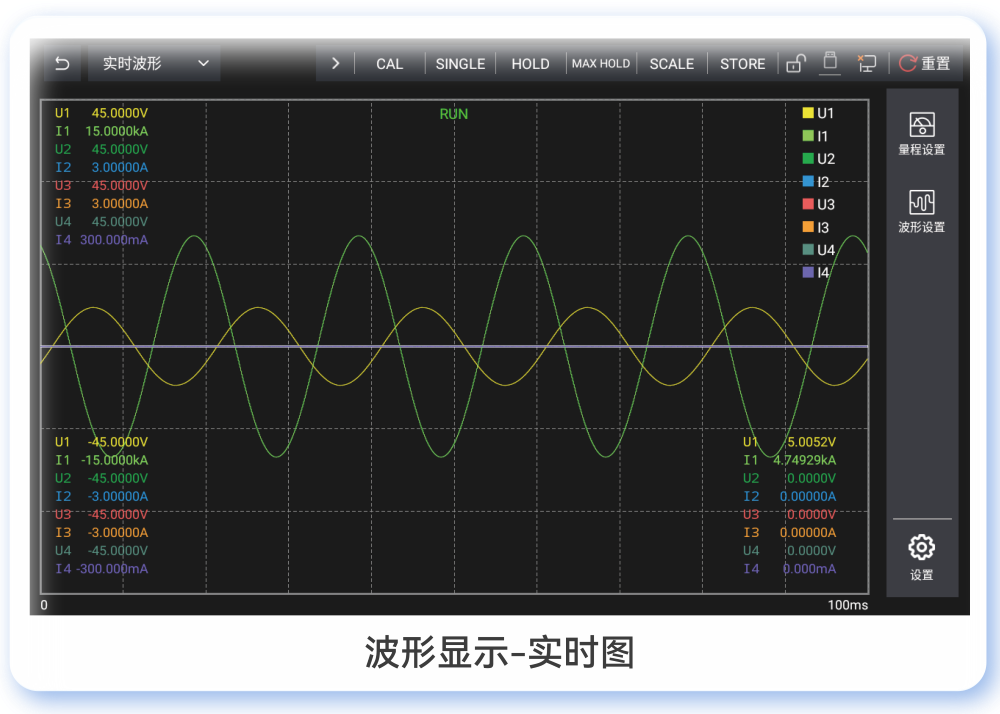Click the green RUN status label

[x=454, y=114]
